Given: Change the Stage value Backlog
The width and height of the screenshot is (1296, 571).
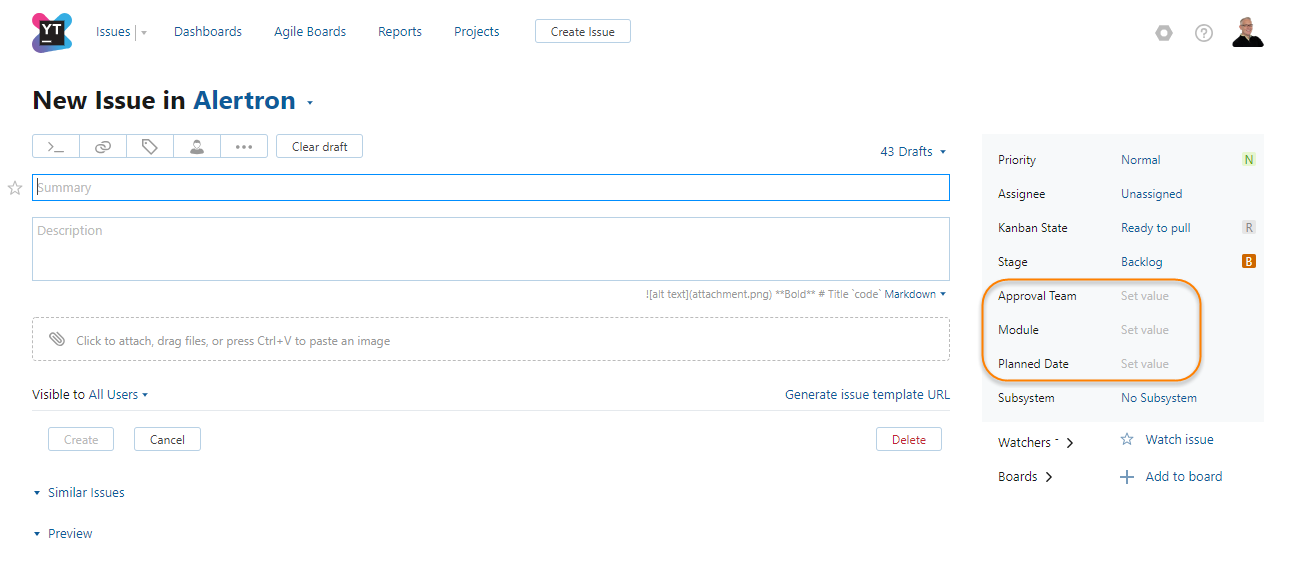Looking at the screenshot, I should coord(1142,262).
